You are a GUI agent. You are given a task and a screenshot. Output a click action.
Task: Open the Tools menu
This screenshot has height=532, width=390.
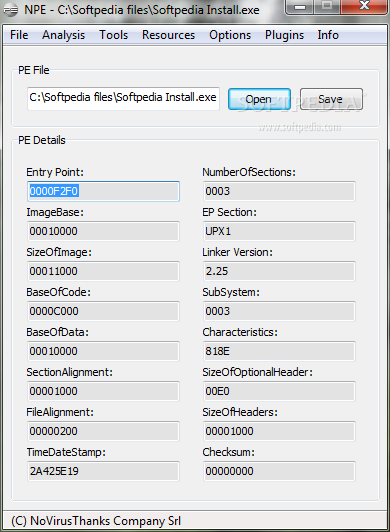(113, 35)
